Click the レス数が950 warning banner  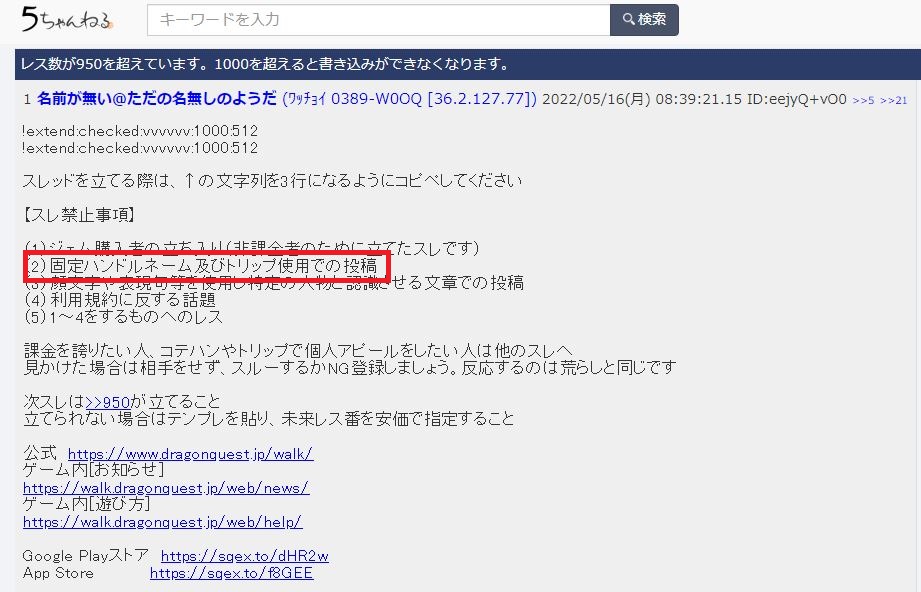click(x=266, y=65)
